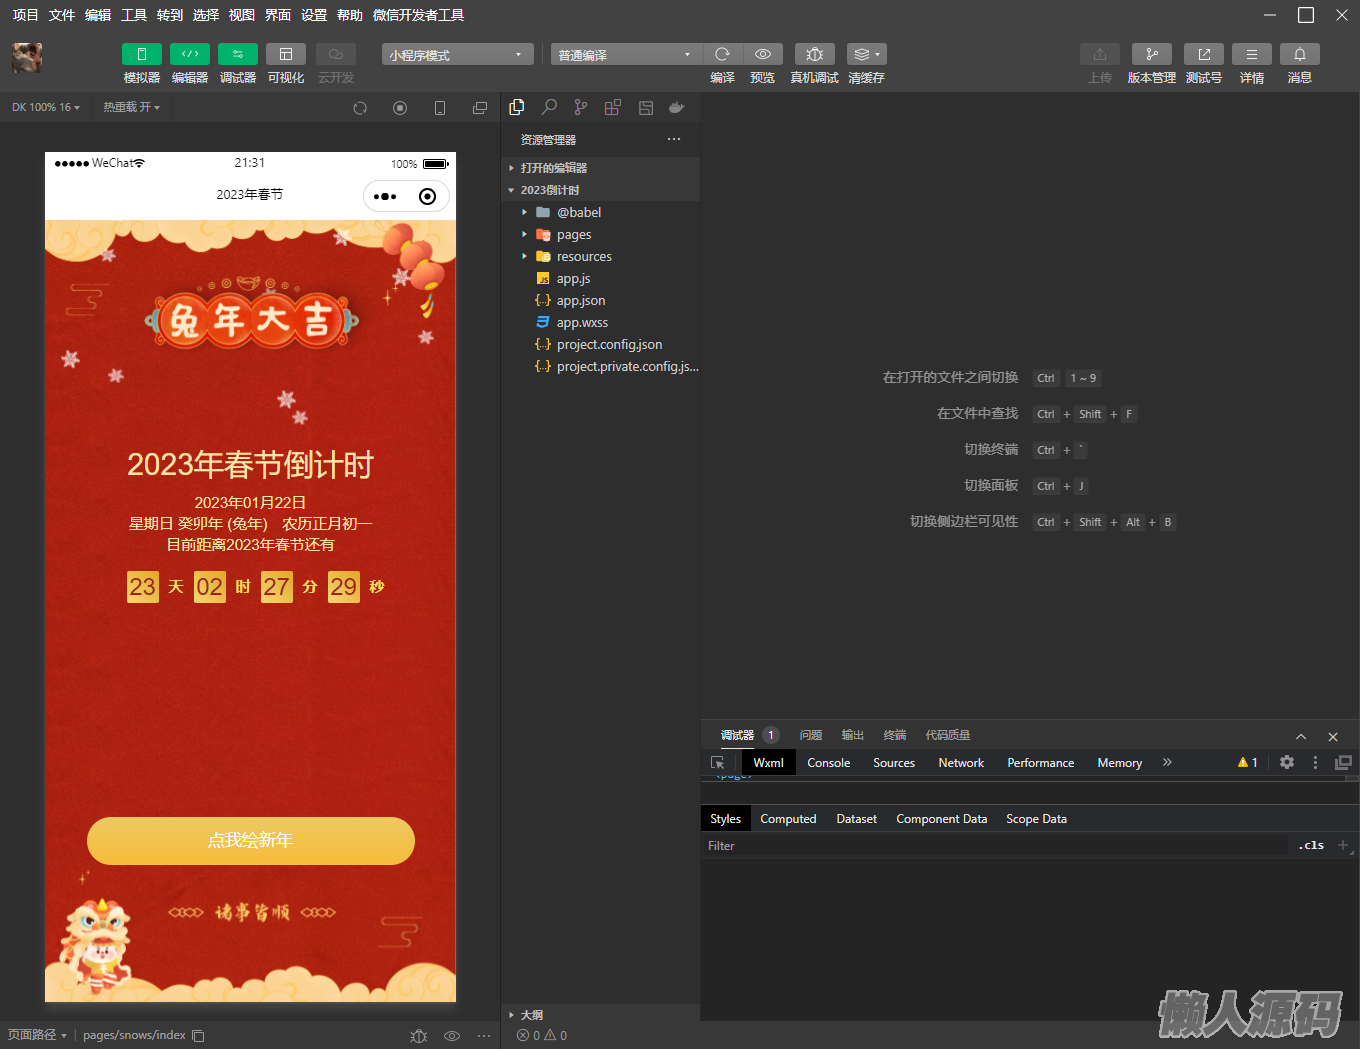Open the source control branch icon
Screen dimensions: 1360x1049
click(x=581, y=107)
